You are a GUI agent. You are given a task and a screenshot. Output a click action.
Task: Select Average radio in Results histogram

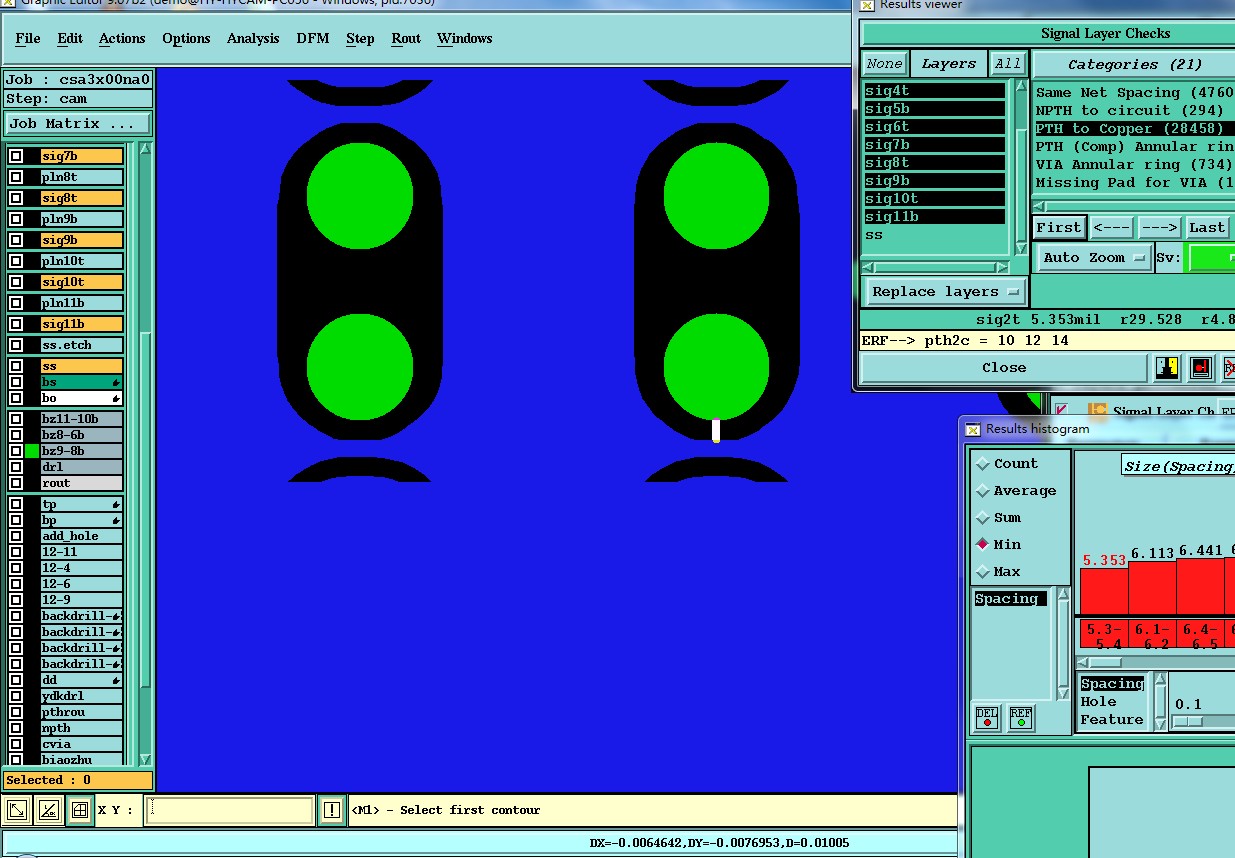point(983,491)
